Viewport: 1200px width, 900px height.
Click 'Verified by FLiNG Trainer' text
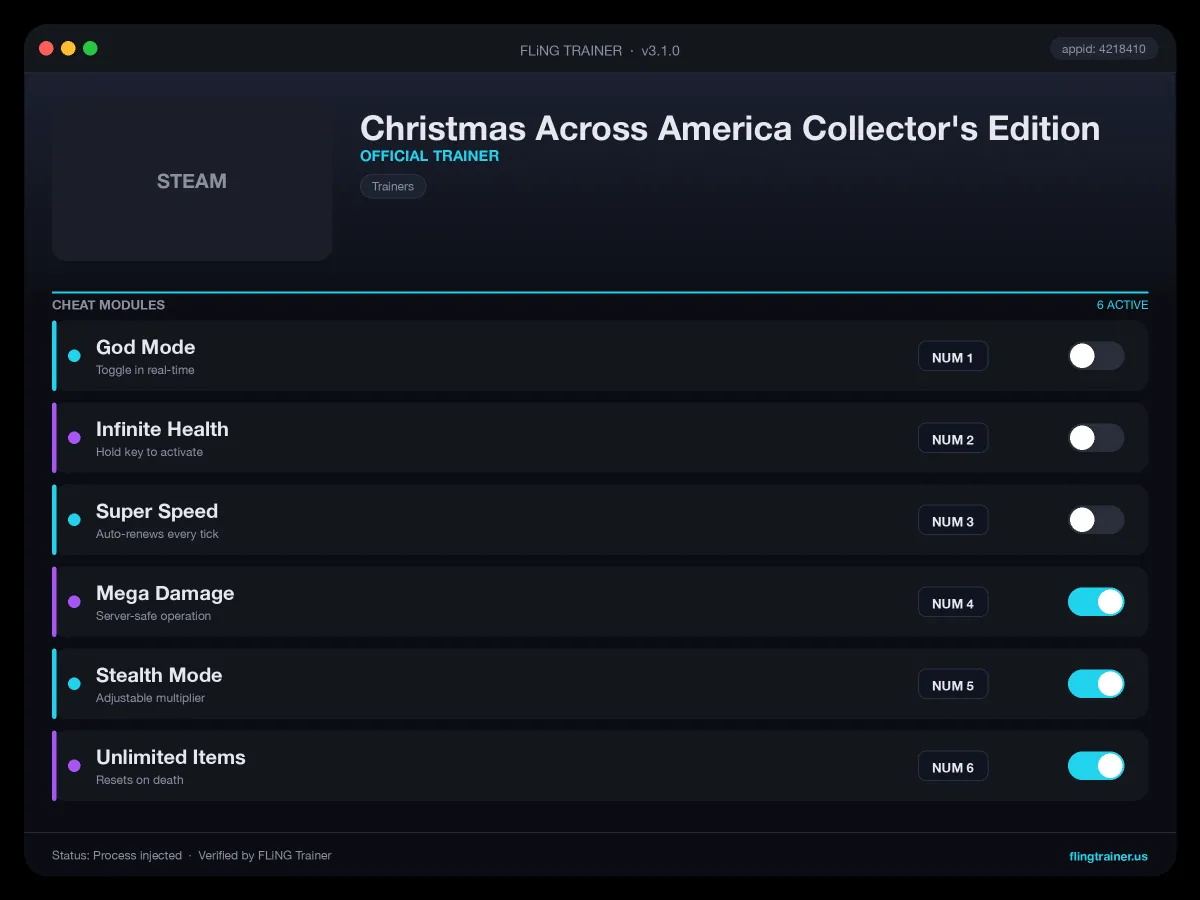(x=265, y=856)
